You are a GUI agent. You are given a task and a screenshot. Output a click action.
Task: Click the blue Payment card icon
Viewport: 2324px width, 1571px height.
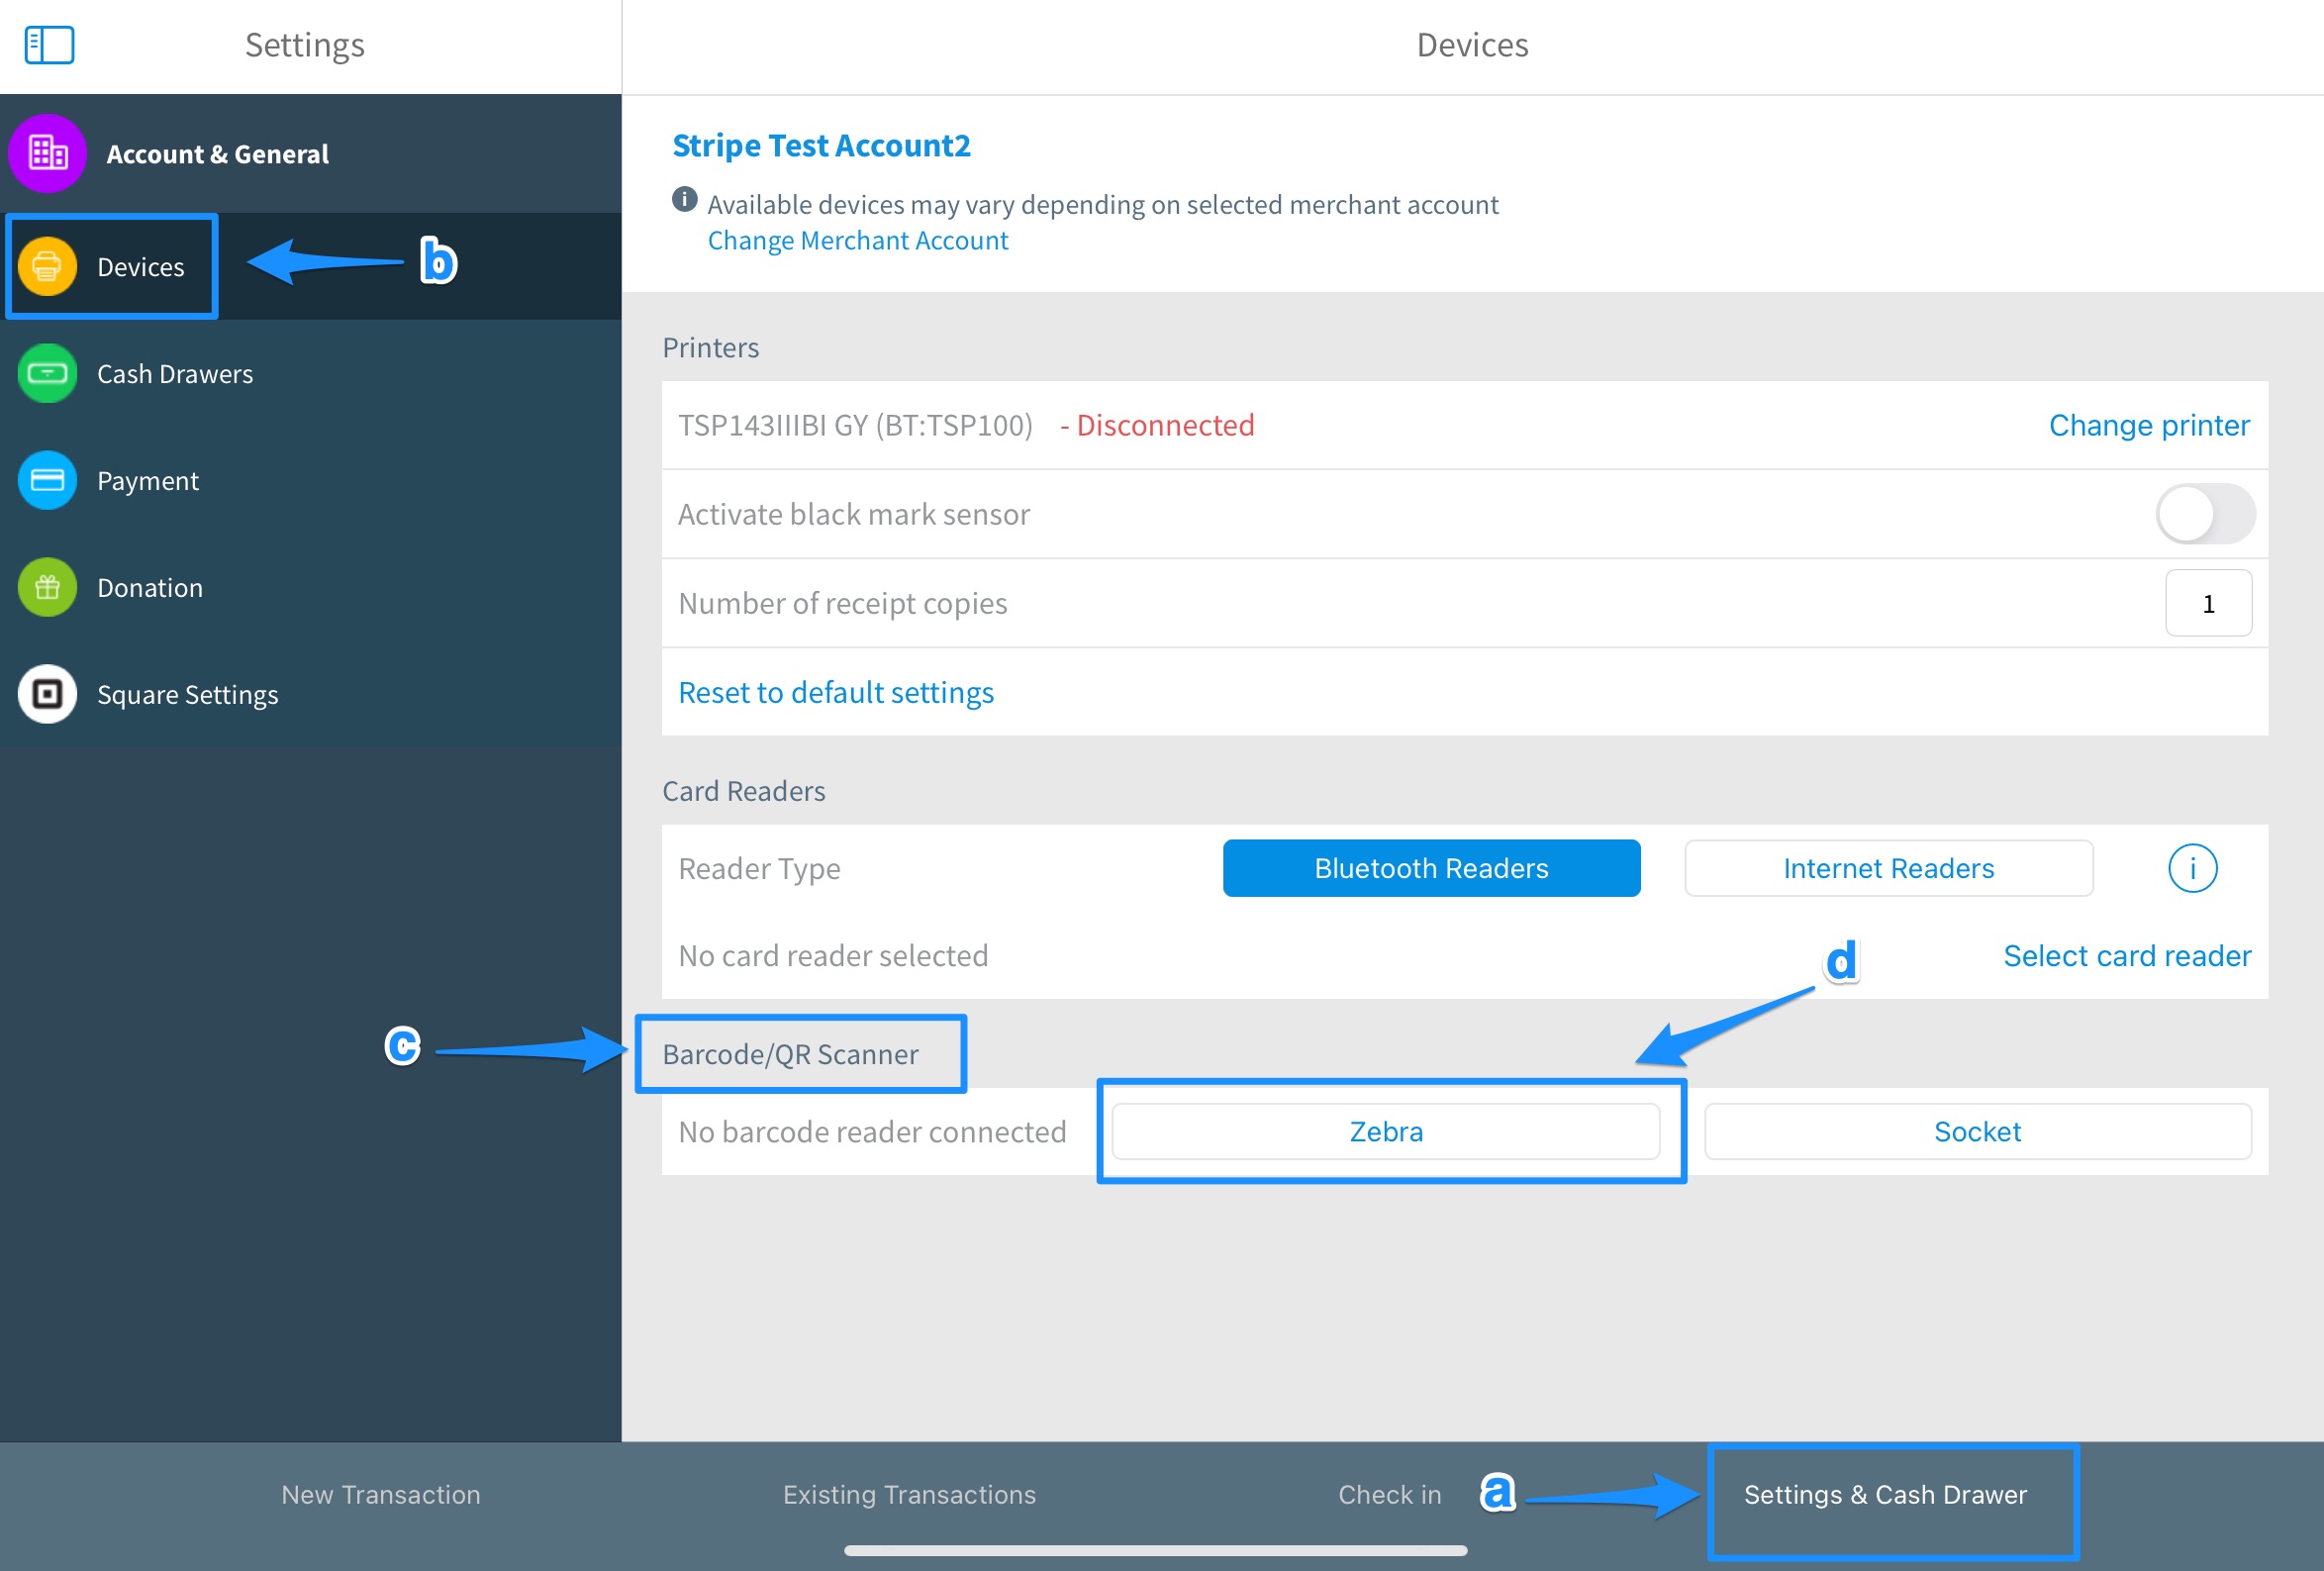[x=47, y=480]
